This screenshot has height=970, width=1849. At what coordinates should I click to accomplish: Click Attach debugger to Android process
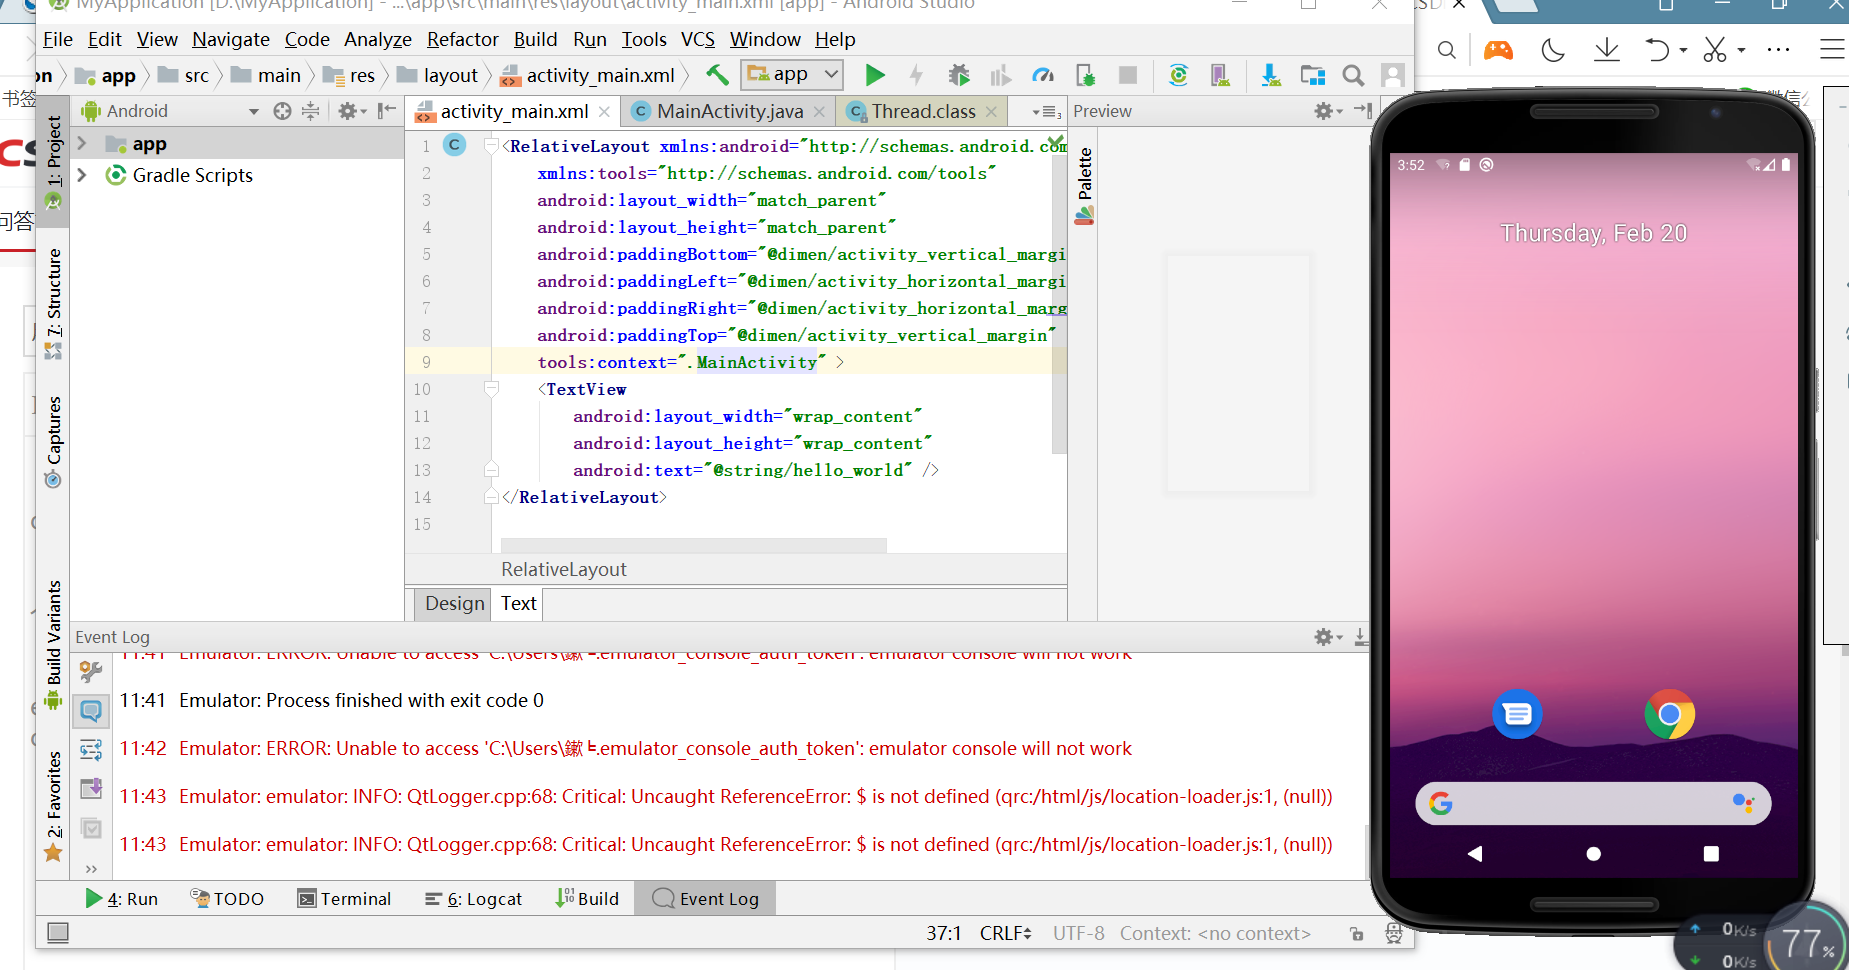click(1086, 75)
